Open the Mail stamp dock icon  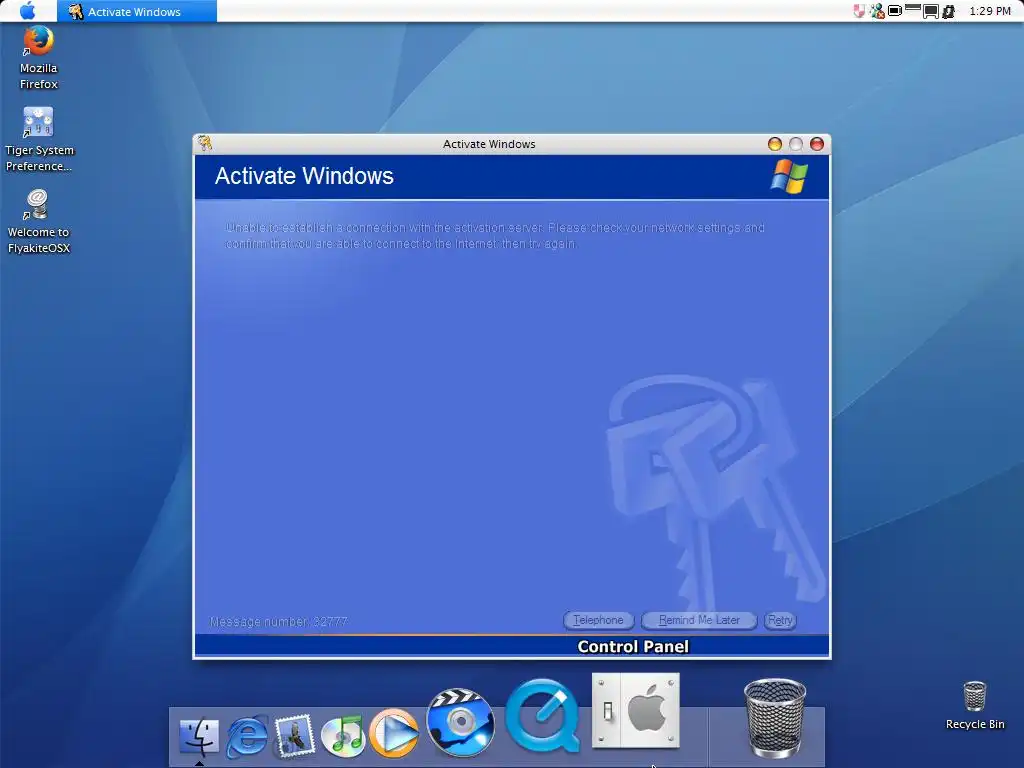point(295,736)
